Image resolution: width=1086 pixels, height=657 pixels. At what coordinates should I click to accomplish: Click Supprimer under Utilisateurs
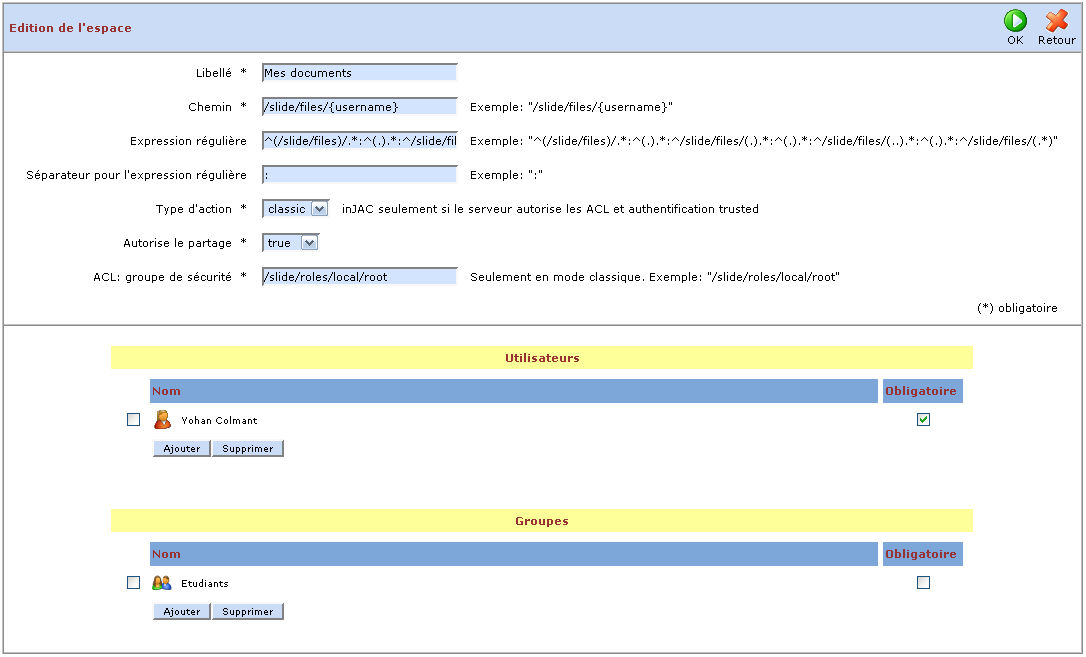[248, 449]
